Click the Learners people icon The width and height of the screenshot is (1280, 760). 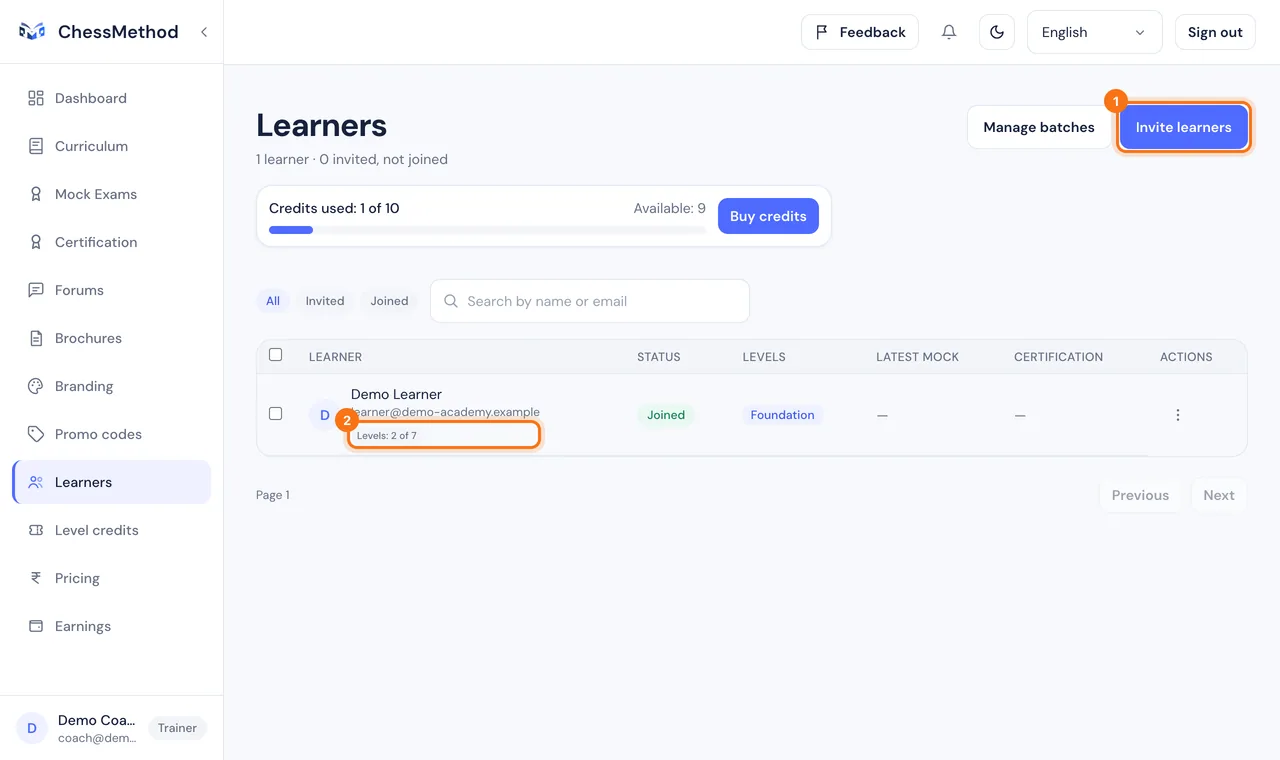tap(36, 482)
